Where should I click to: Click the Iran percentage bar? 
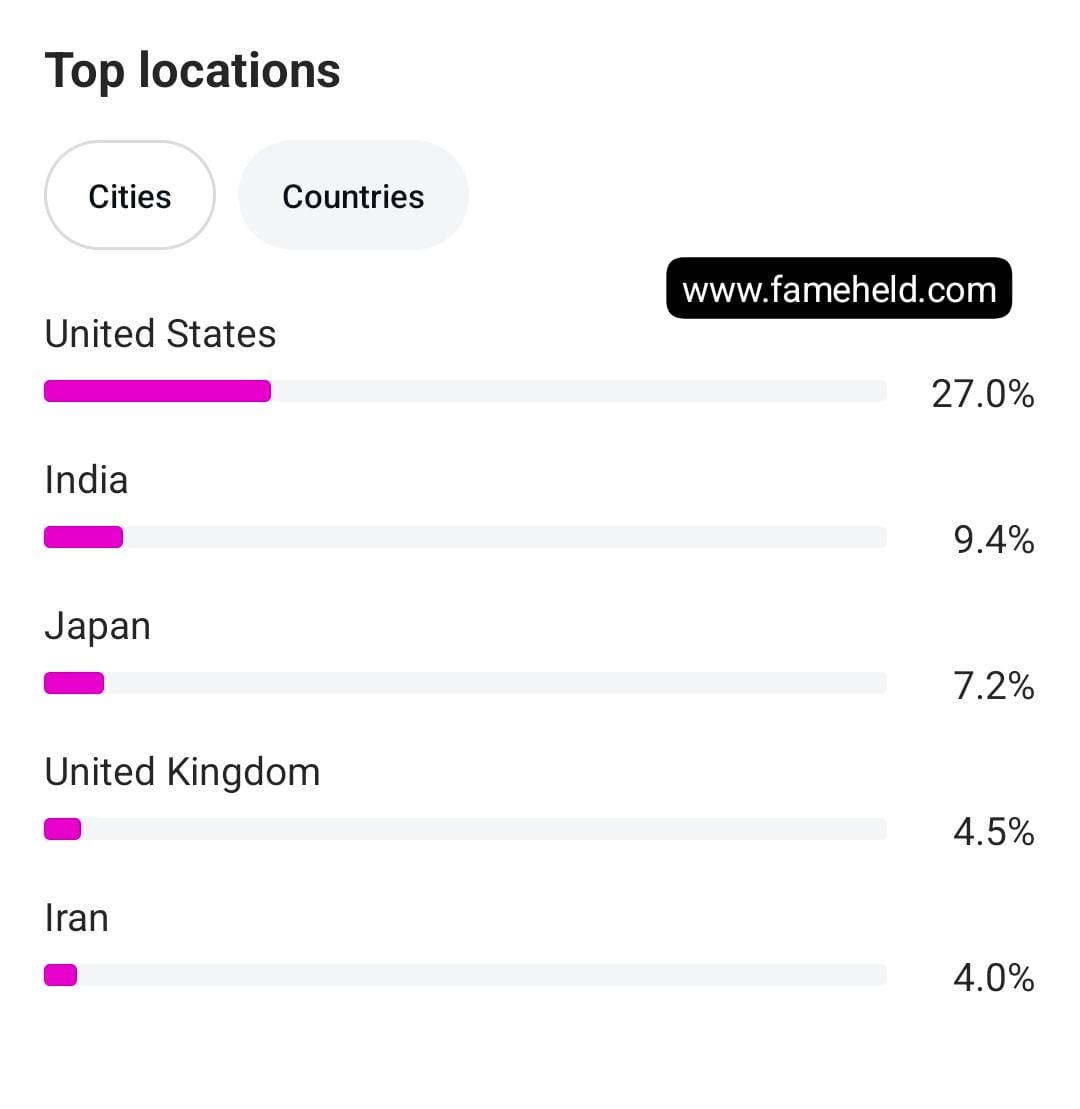[465, 975]
